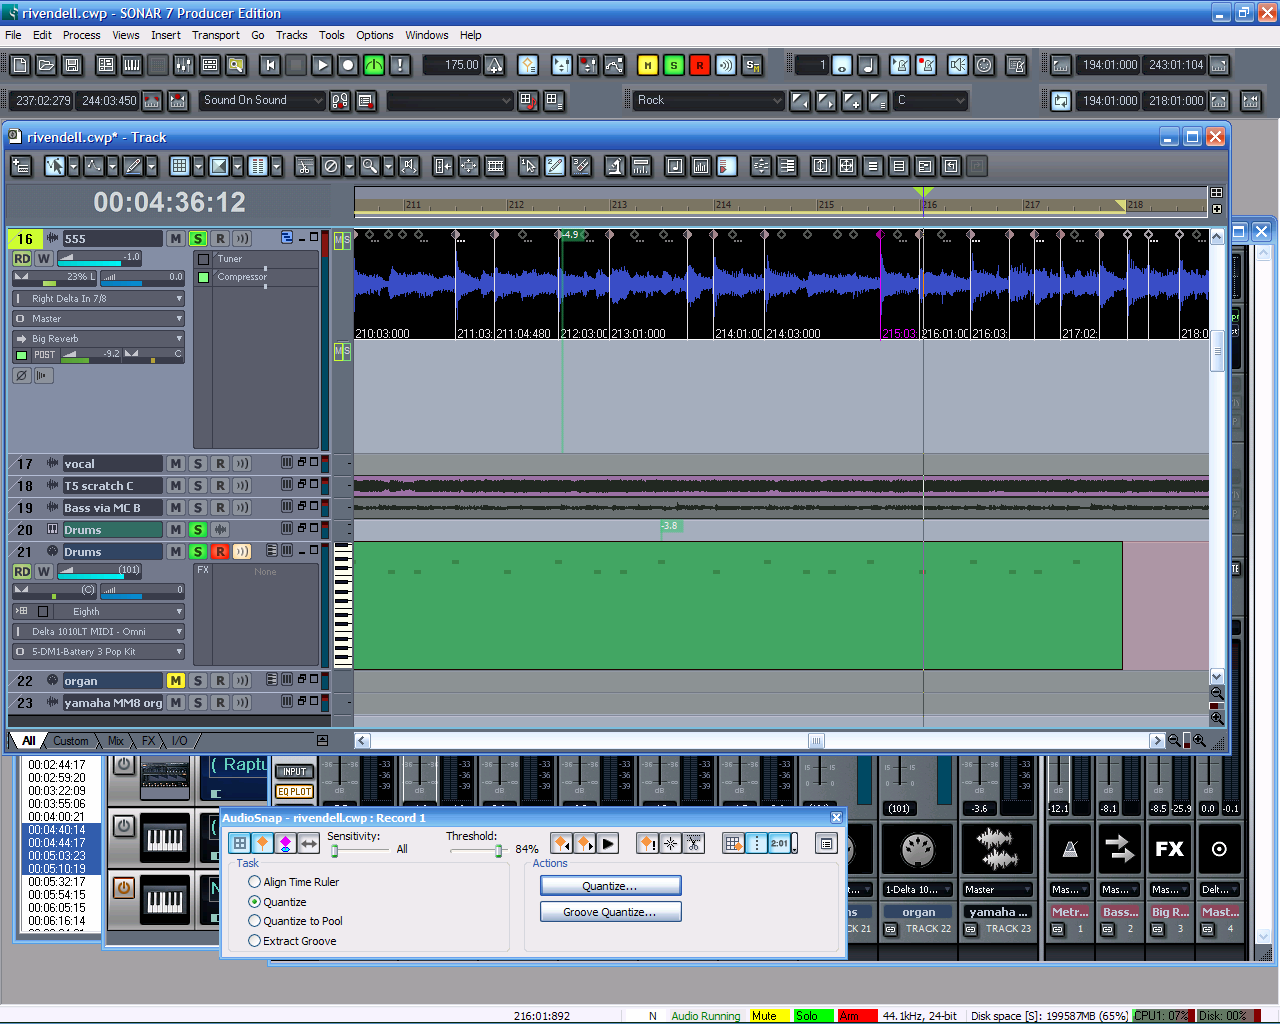1280x1024 pixels.
Task: Switch to the FX tab
Action: [x=149, y=741]
